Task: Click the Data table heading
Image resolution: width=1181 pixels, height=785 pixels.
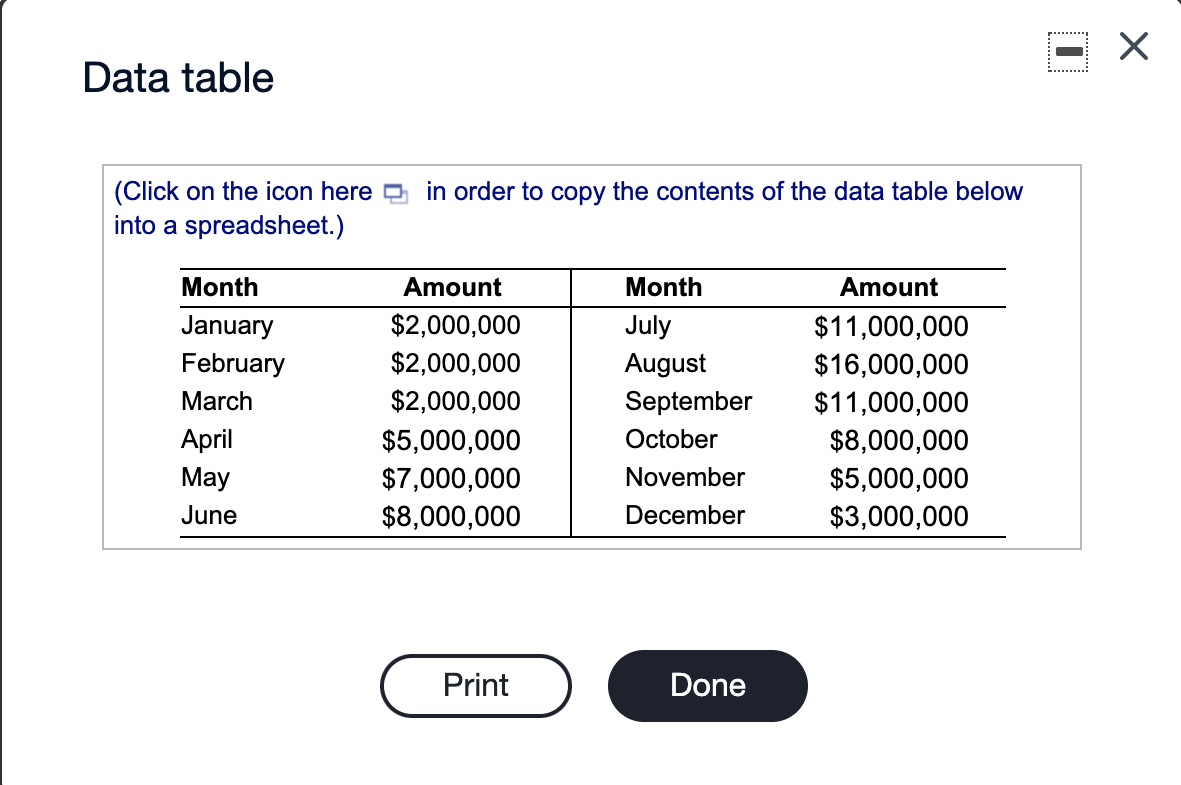Action: coord(179,78)
